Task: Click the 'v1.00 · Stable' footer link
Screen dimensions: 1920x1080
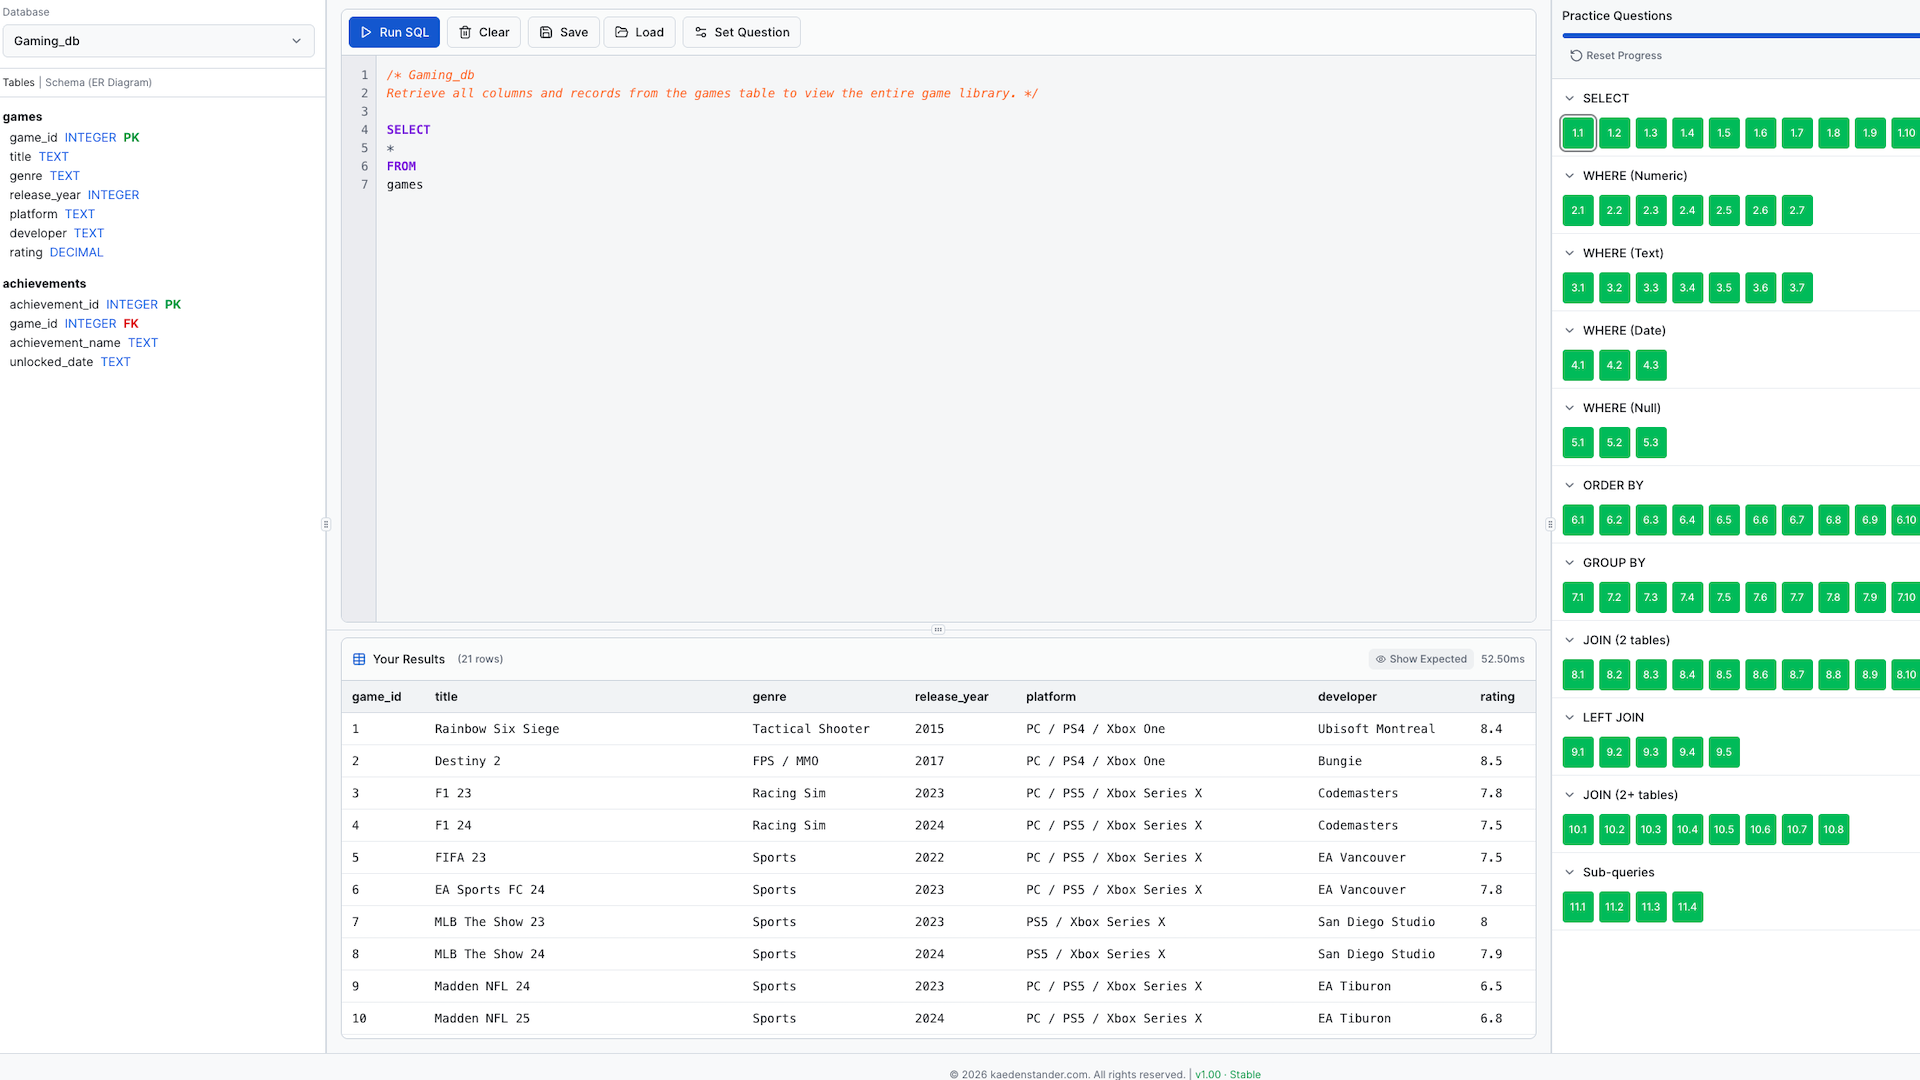Action: pos(1228,1074)
